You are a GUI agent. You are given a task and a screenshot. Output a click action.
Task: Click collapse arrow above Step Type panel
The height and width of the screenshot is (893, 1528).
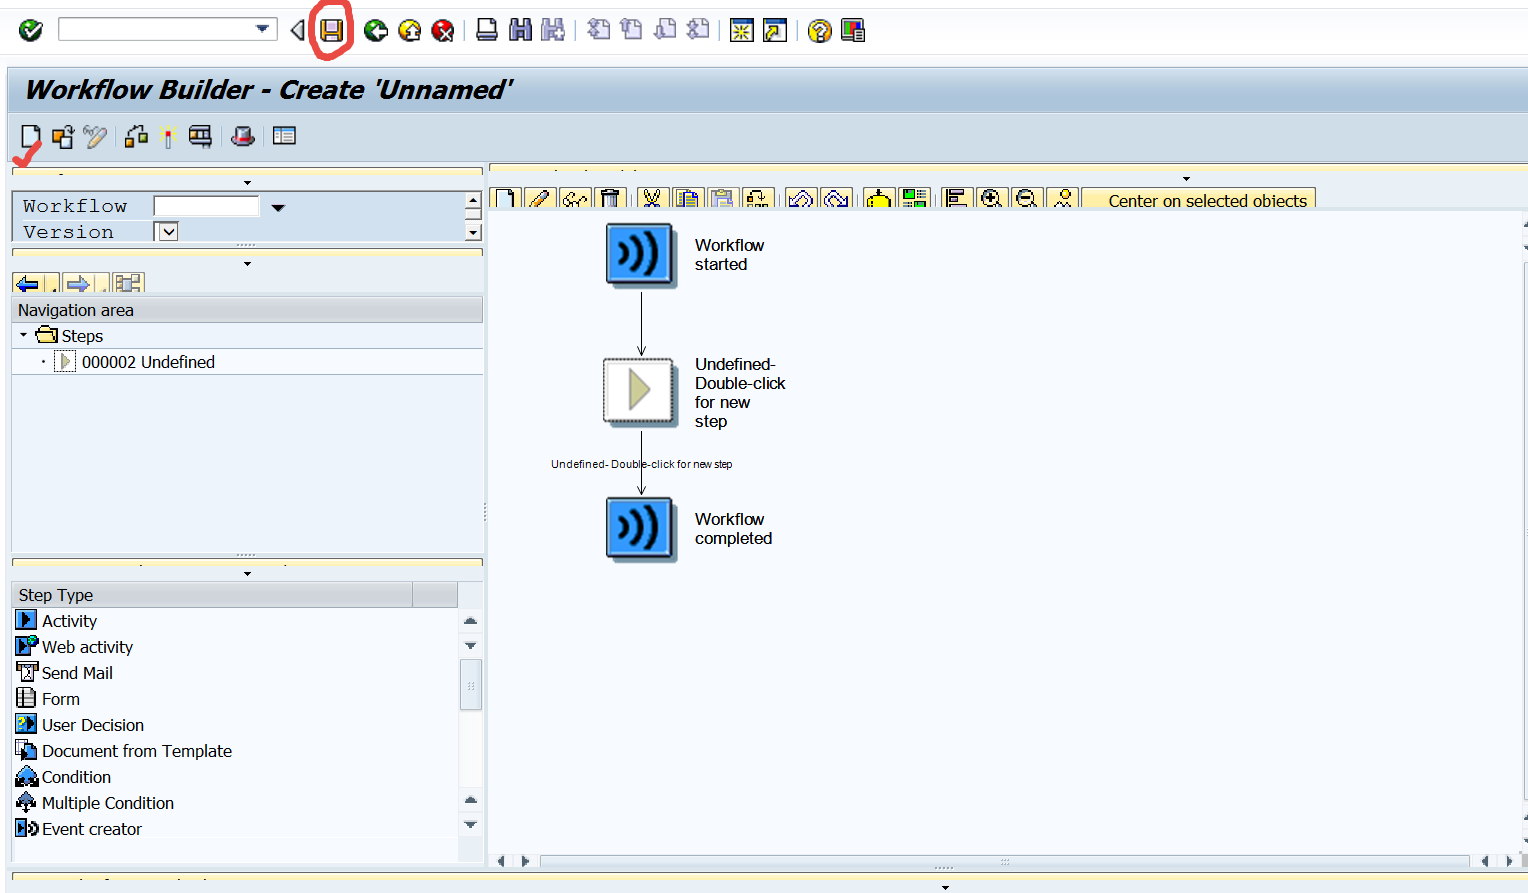pyautogui.click(x=247, y=574)
